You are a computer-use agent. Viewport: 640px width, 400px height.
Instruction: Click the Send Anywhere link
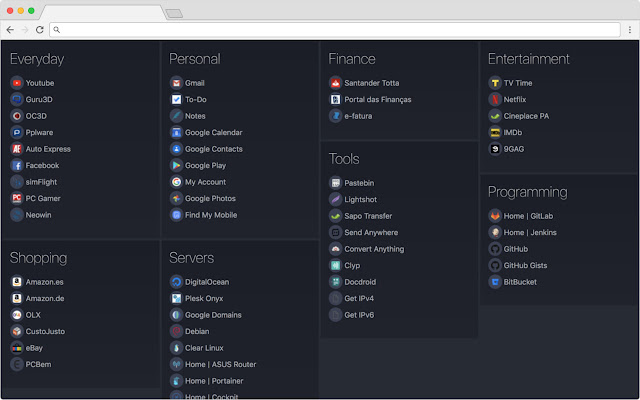pos(371,232)
